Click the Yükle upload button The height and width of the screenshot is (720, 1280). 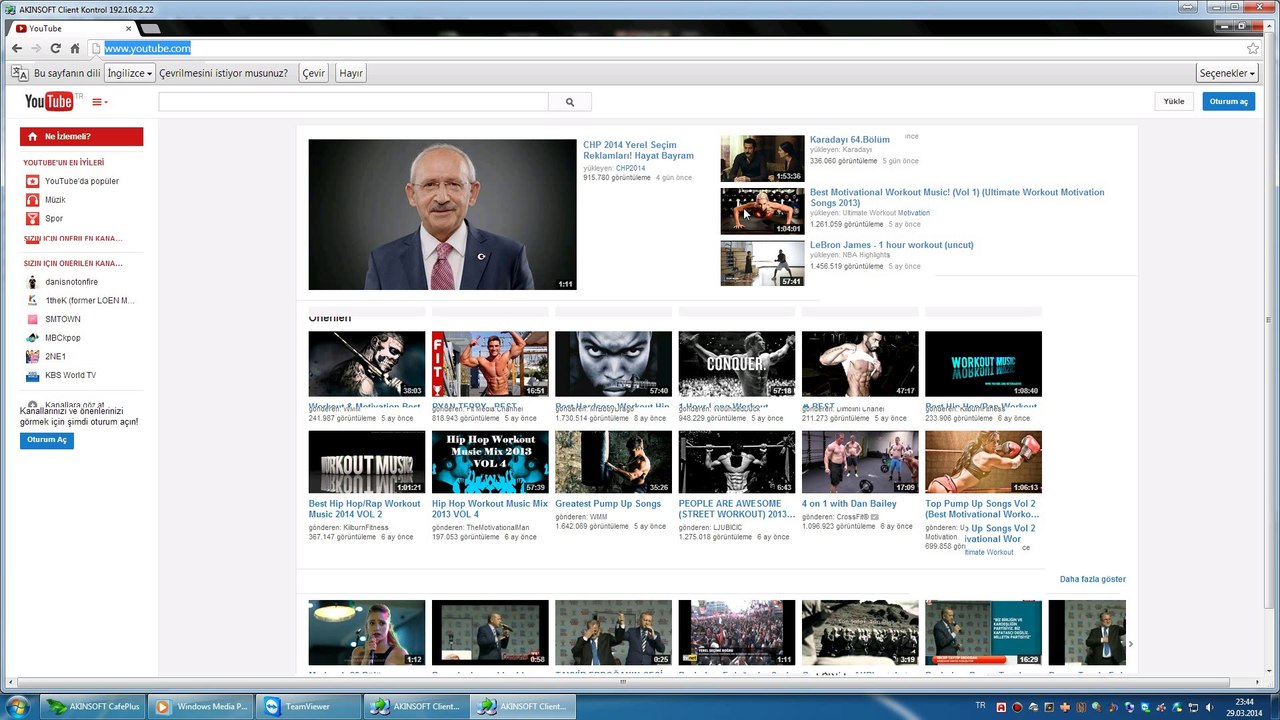click(x=1174, y=102)
